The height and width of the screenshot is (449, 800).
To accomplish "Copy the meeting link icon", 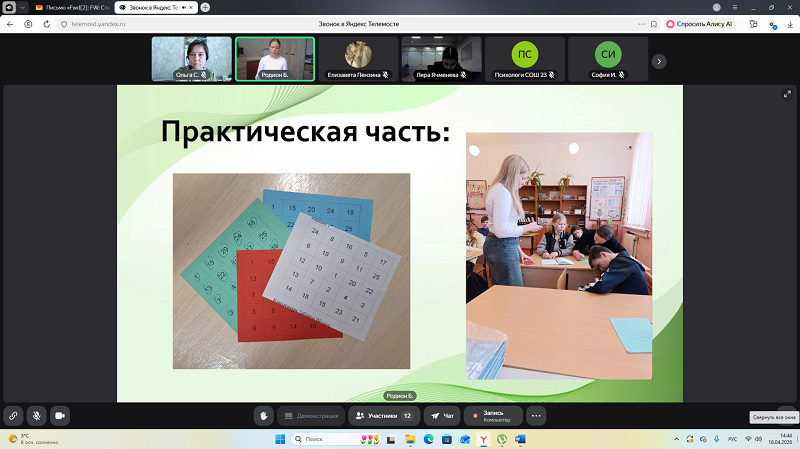I will coord(13,416).
